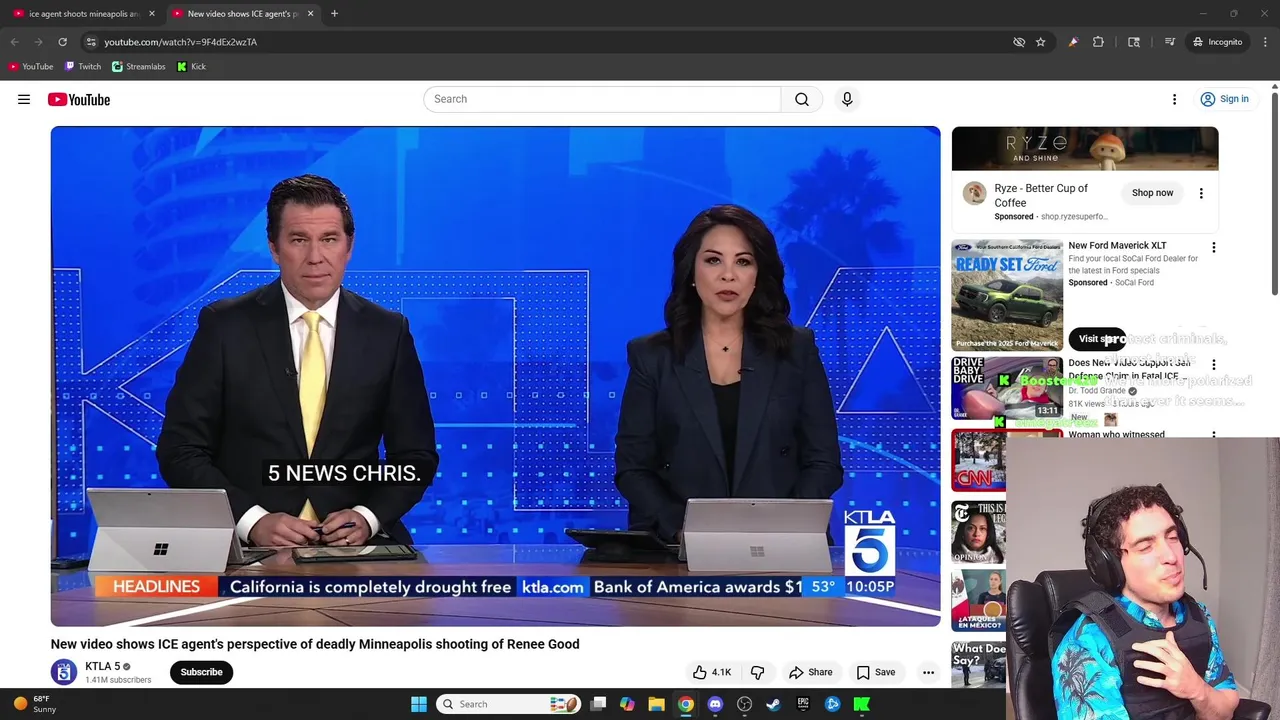
Task: Open options for New Ford Maverick ad
Action: pos(1214,248)
